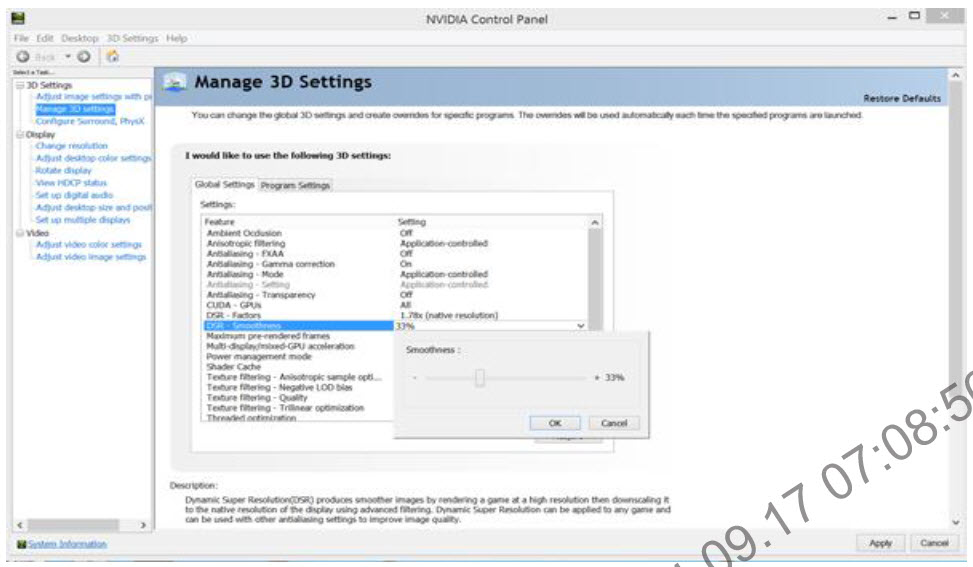Open the 3D Settings menu
The width and height of the screenshot is (973, 567).
[132, 38]
